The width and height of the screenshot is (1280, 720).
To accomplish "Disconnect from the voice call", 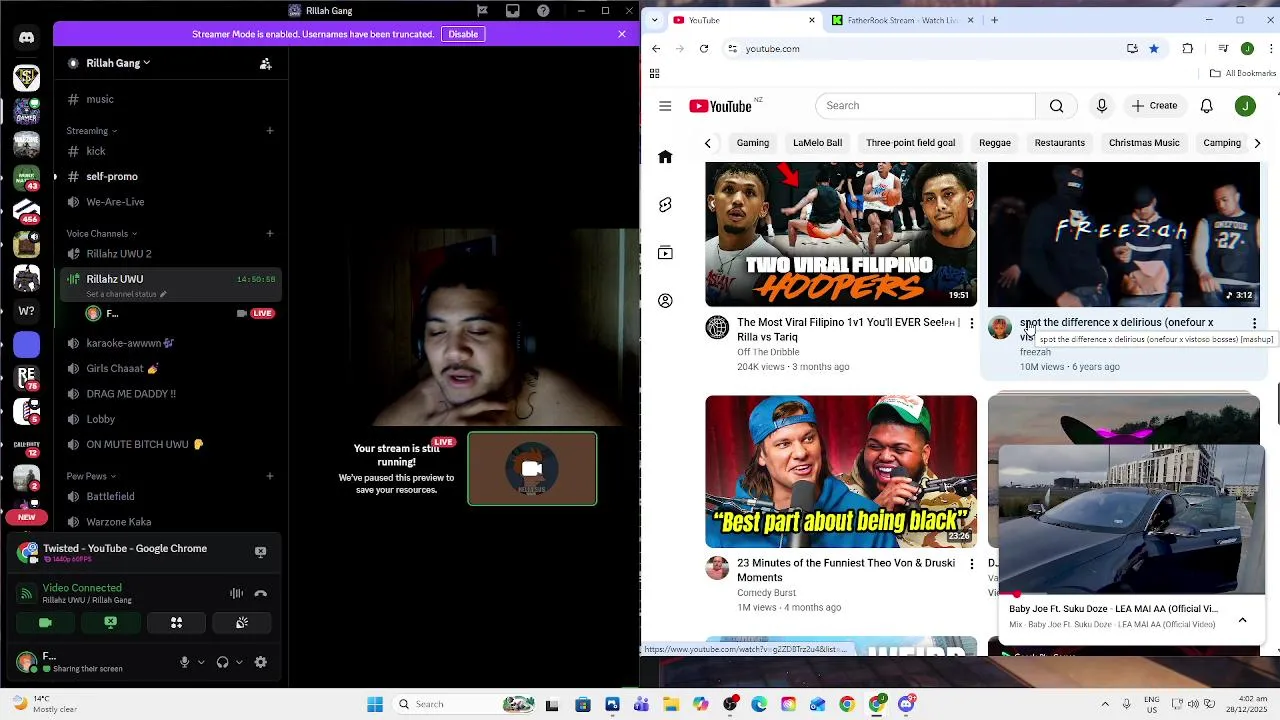I will pos(261,593).
